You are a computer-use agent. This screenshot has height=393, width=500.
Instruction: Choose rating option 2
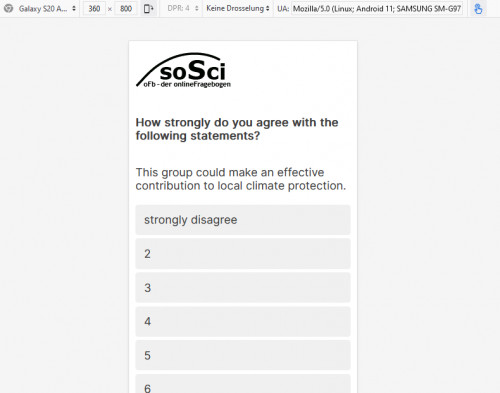coord(243,254)
